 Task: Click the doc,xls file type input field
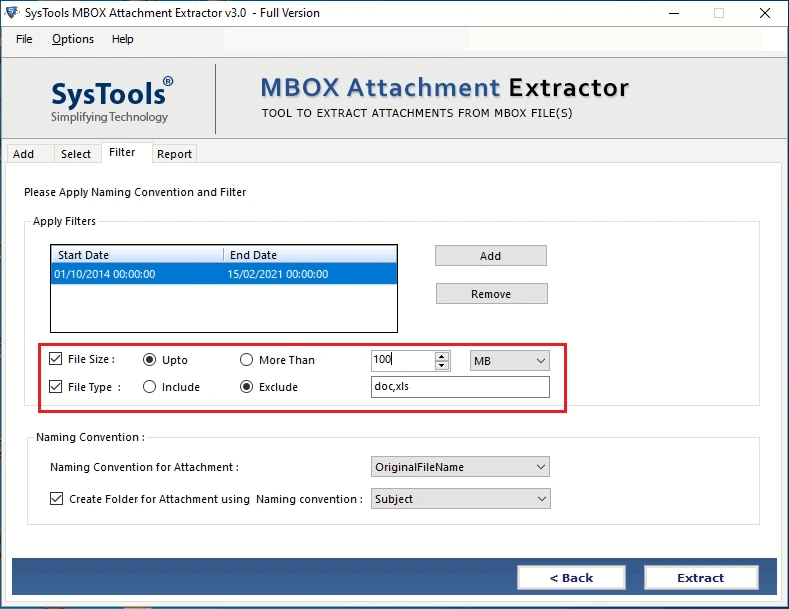pyautogui.click(x=460, y=387)
